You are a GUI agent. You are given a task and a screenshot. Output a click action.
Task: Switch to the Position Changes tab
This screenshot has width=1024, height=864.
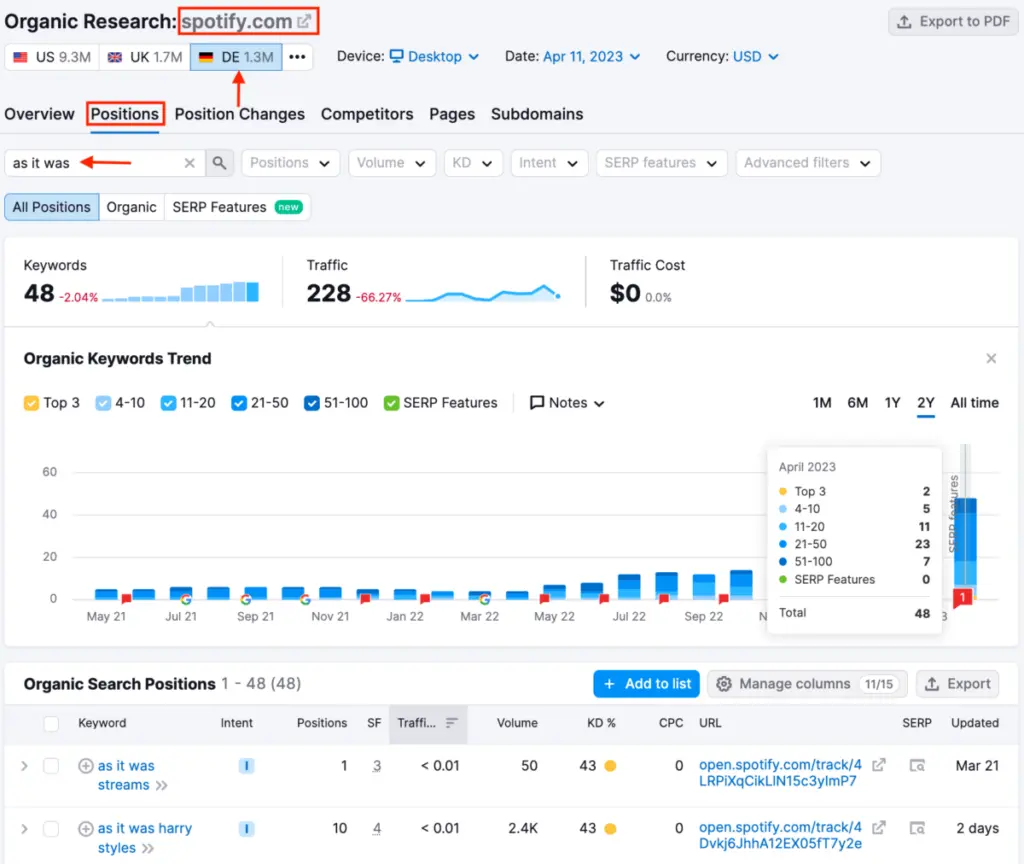point(239,114)
